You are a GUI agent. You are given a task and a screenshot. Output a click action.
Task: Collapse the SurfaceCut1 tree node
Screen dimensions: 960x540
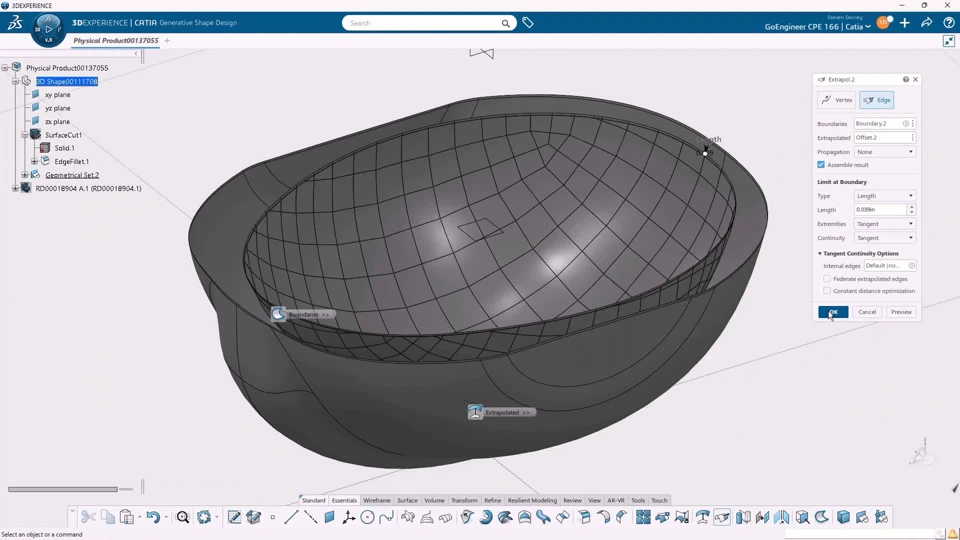tap(24, 135)
